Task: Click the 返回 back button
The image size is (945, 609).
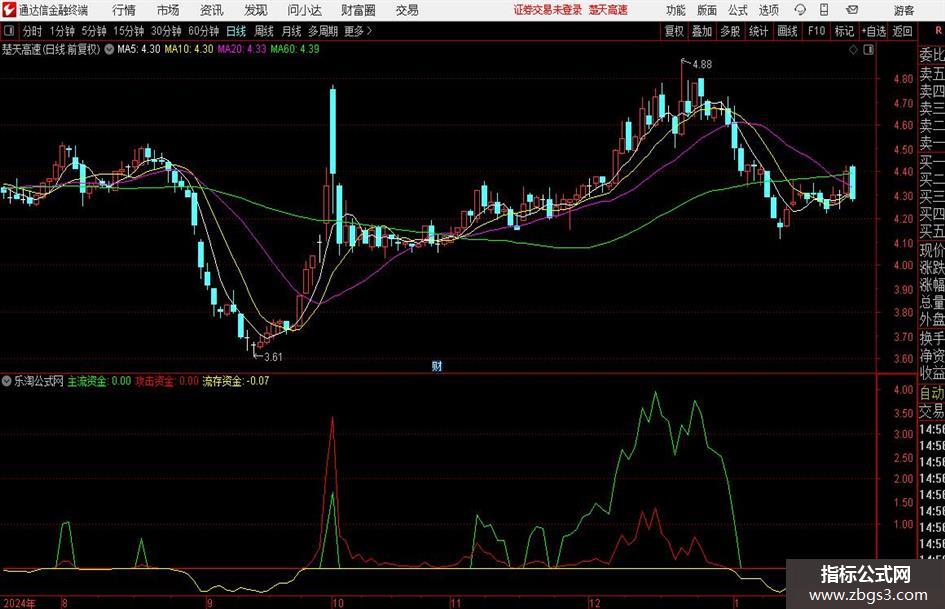Action: point(902,31)
